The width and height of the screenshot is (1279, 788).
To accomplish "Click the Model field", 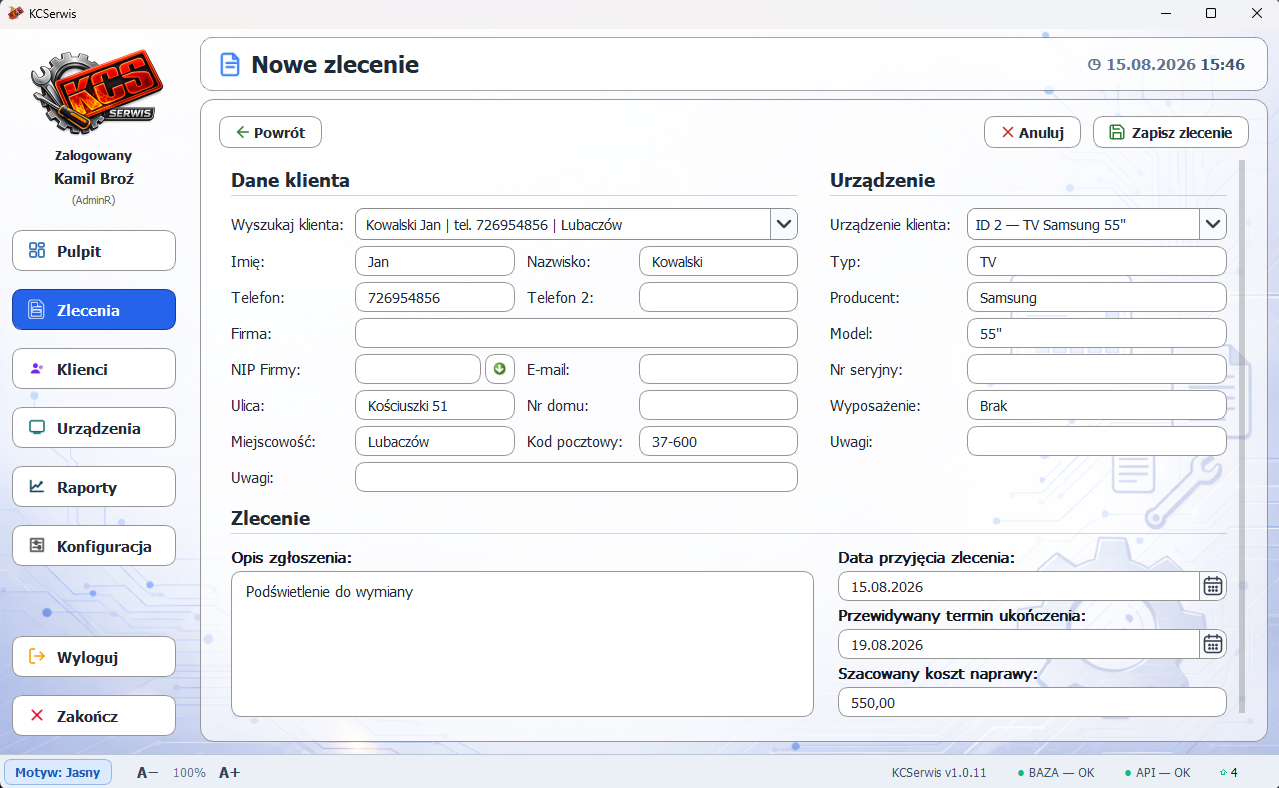I will (1096, 333).
